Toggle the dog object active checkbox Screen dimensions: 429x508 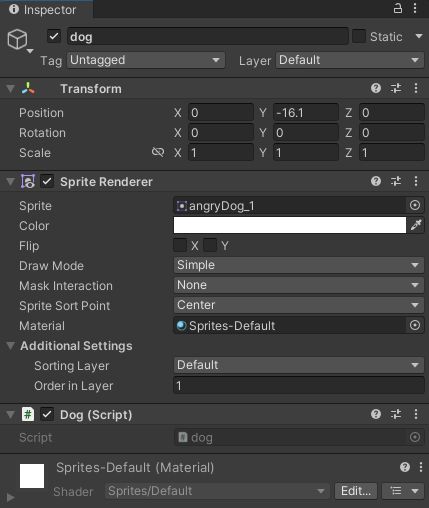coord(54,36)
